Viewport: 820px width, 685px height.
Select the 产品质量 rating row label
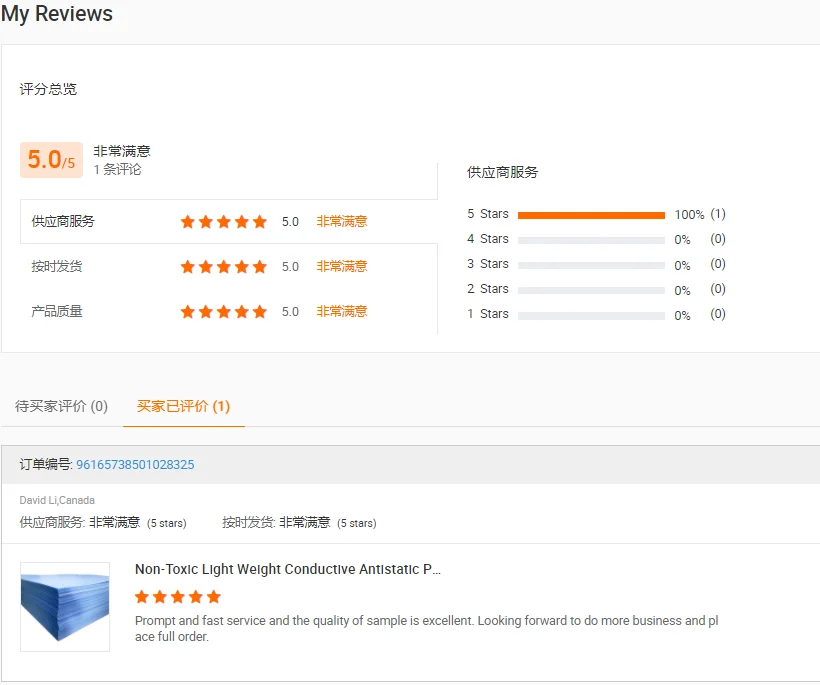click(57, 312)
